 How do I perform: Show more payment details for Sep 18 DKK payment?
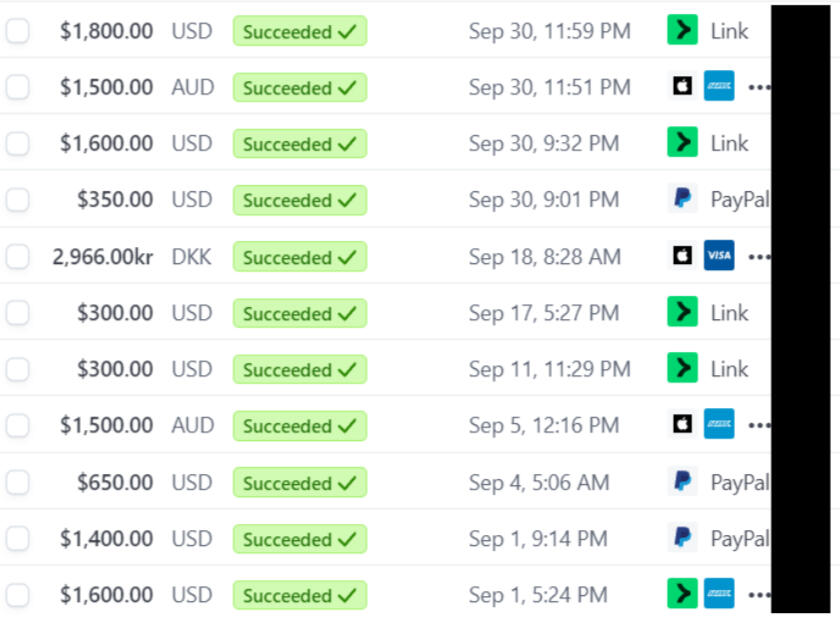(x=758, y=257)
